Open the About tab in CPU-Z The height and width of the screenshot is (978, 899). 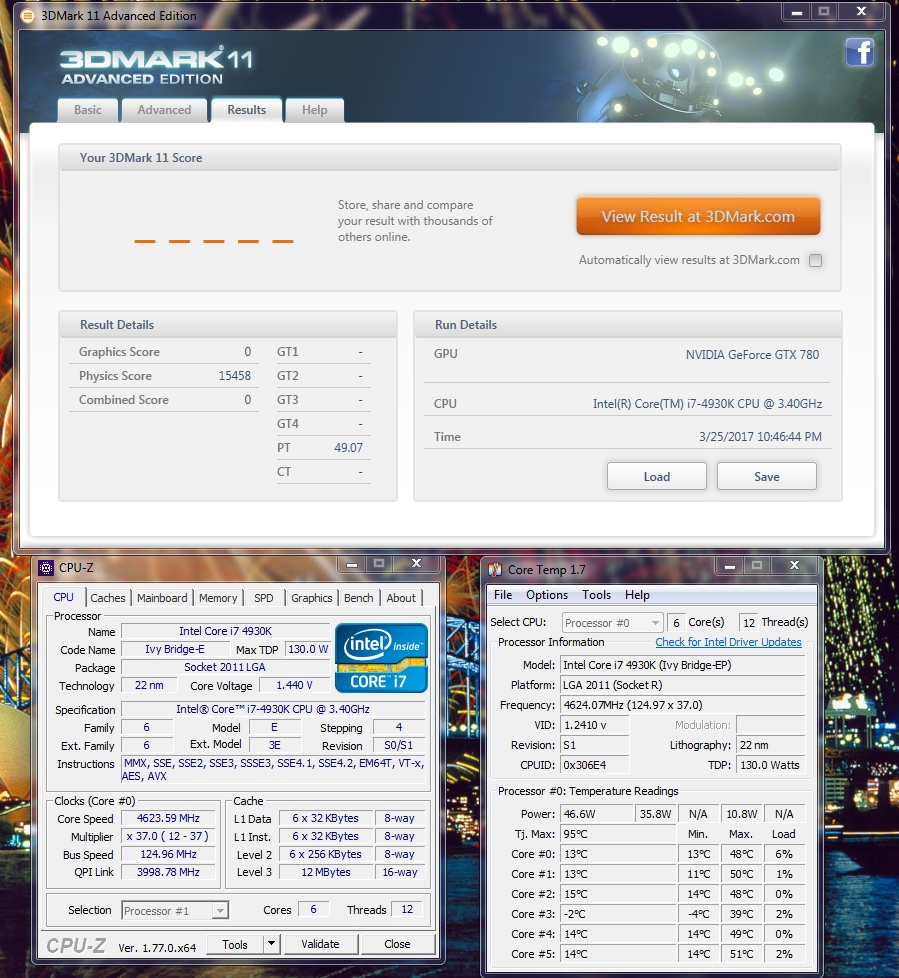(x=401, y=598)
